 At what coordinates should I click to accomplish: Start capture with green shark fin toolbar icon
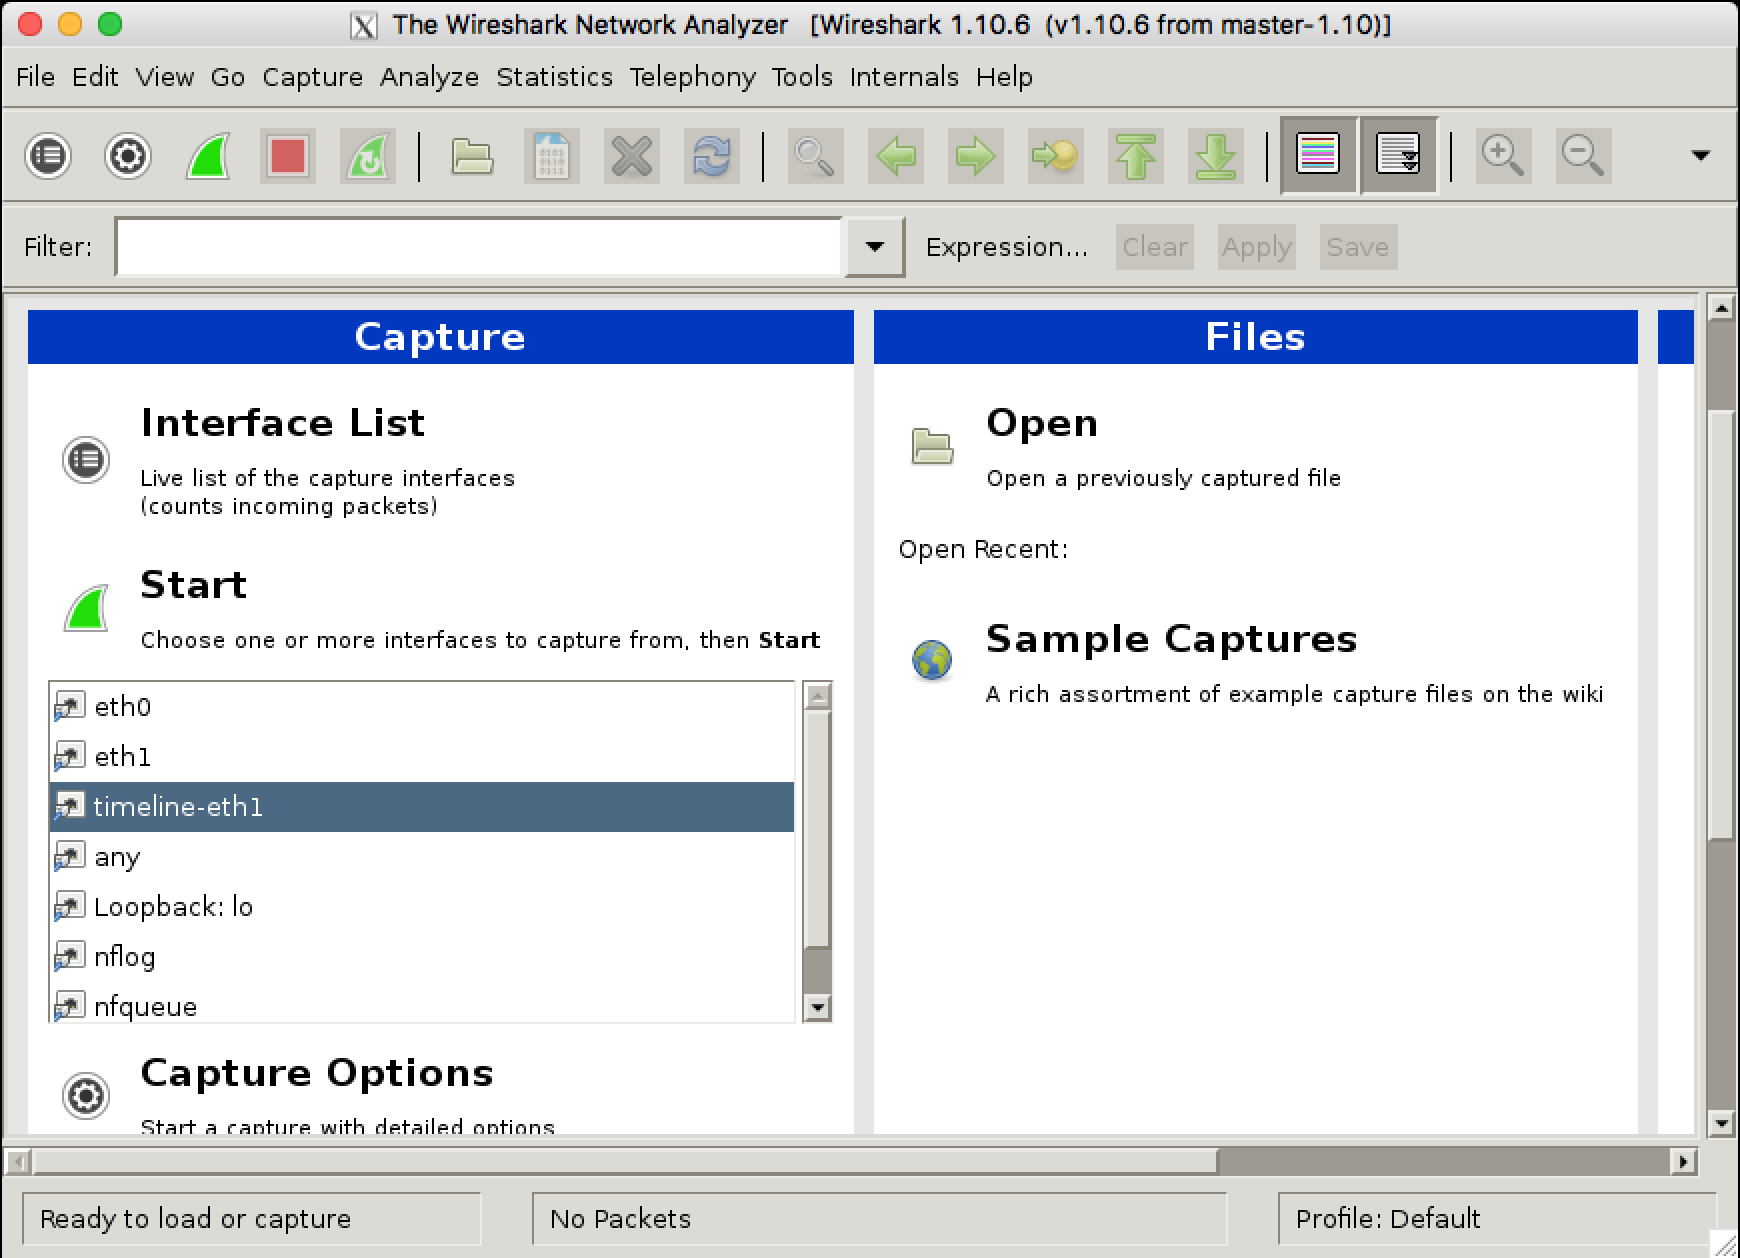[x=208, y=156]
